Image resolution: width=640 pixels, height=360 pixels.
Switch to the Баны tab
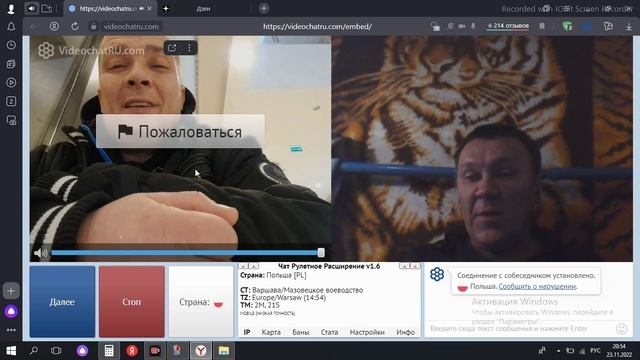click(x=300, y=332)
